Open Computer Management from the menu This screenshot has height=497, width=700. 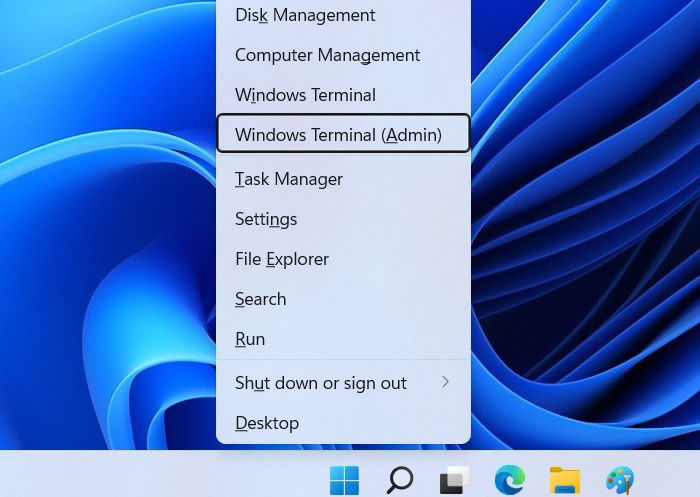coord(343,55)
